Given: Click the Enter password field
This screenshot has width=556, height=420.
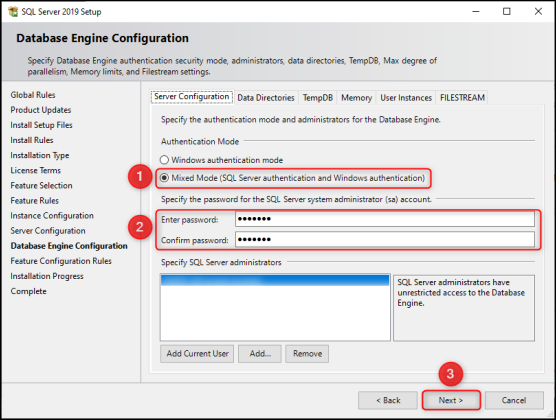Looking at the screenshot, I should pos(385,219).
